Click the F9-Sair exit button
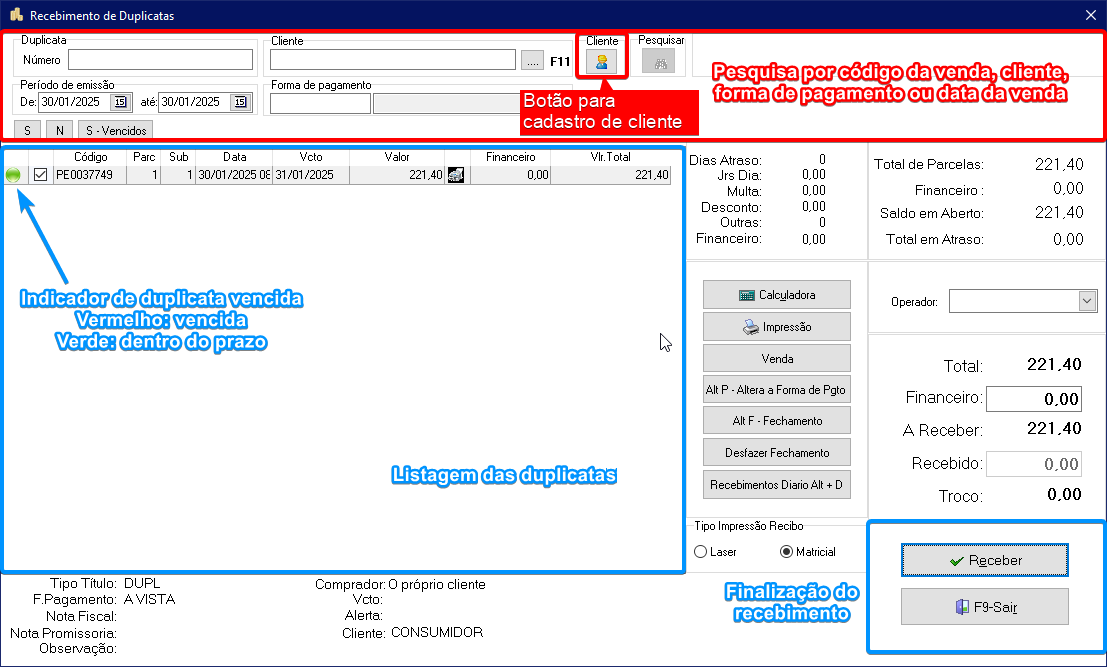The width and height of the screenshot is (1107, 667). (985, 607)
